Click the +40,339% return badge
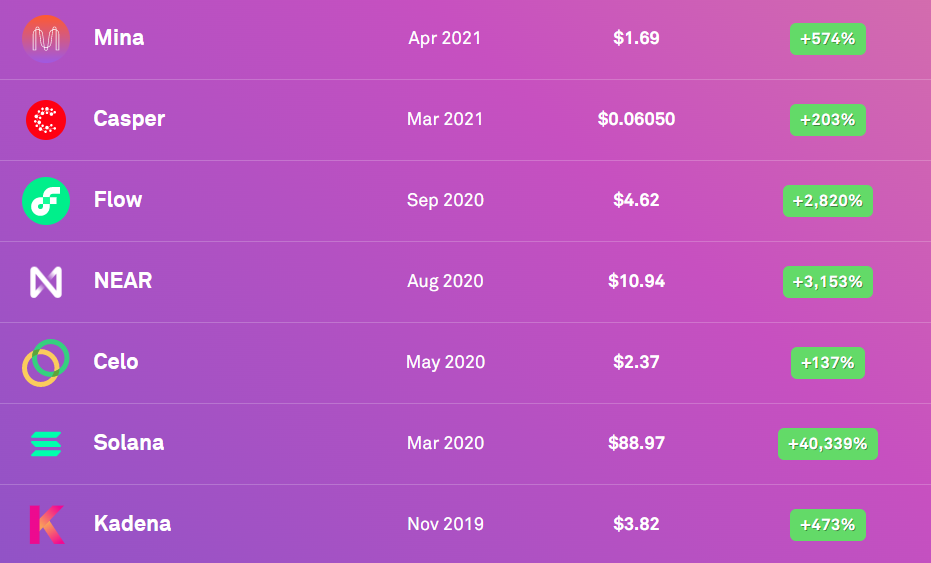This screenshot has width=931, height=563. (827, 443)
